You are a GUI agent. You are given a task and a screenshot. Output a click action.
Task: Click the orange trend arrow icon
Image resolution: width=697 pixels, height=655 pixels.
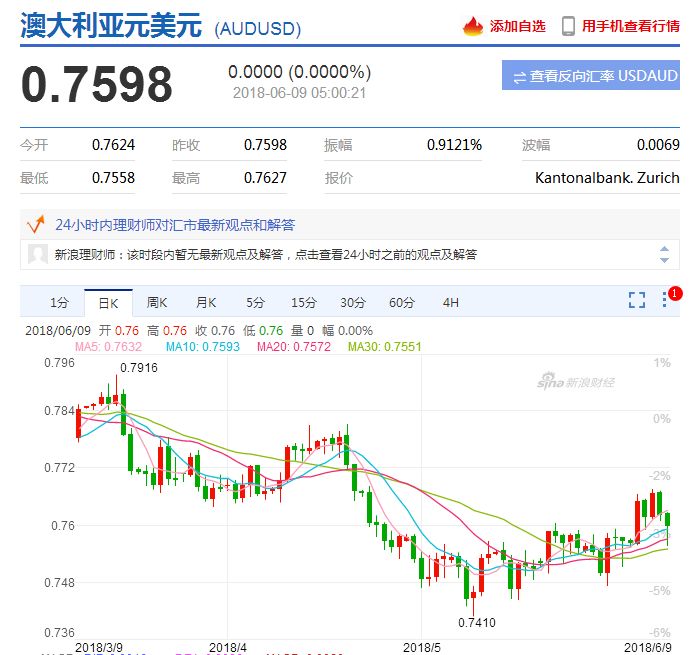pyautogui.click(x=36, y=224)
